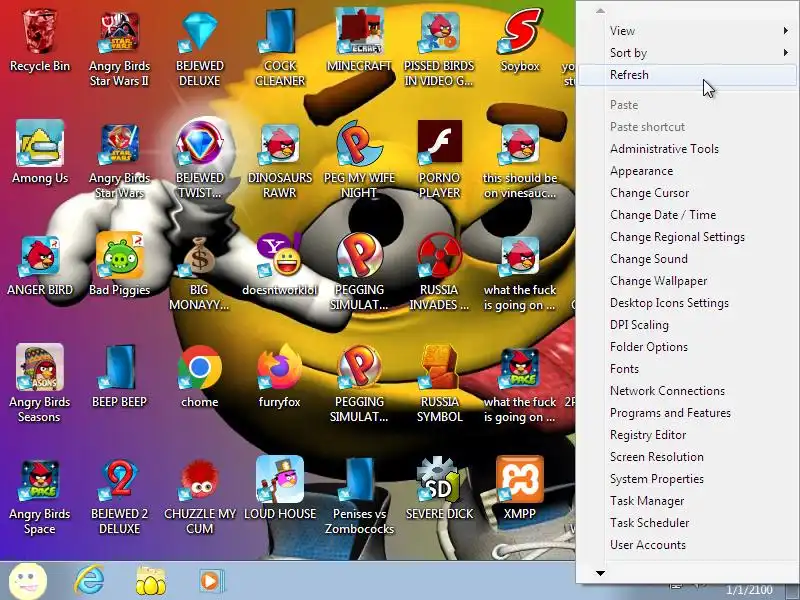Screen dimensions: 800x600
Task: Select the MINECRAFT desktop icon
Action: (359, 32)
